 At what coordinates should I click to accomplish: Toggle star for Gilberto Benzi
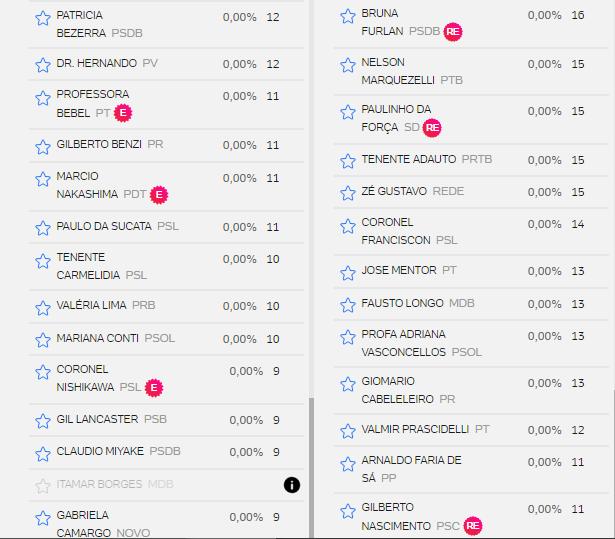(x=42, y=146)
